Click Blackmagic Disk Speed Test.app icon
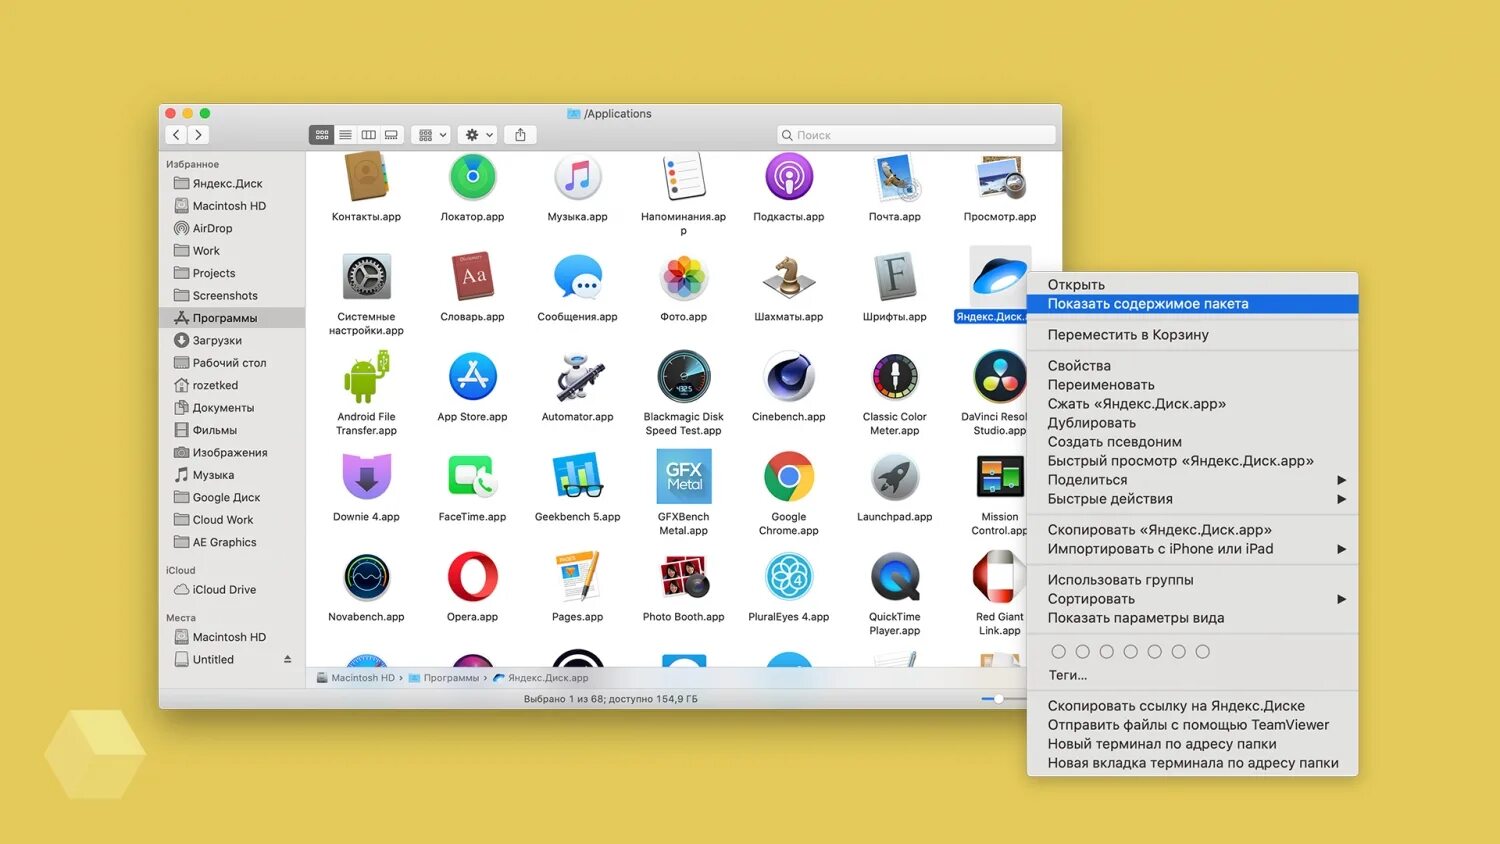 (x=683, y=377)
